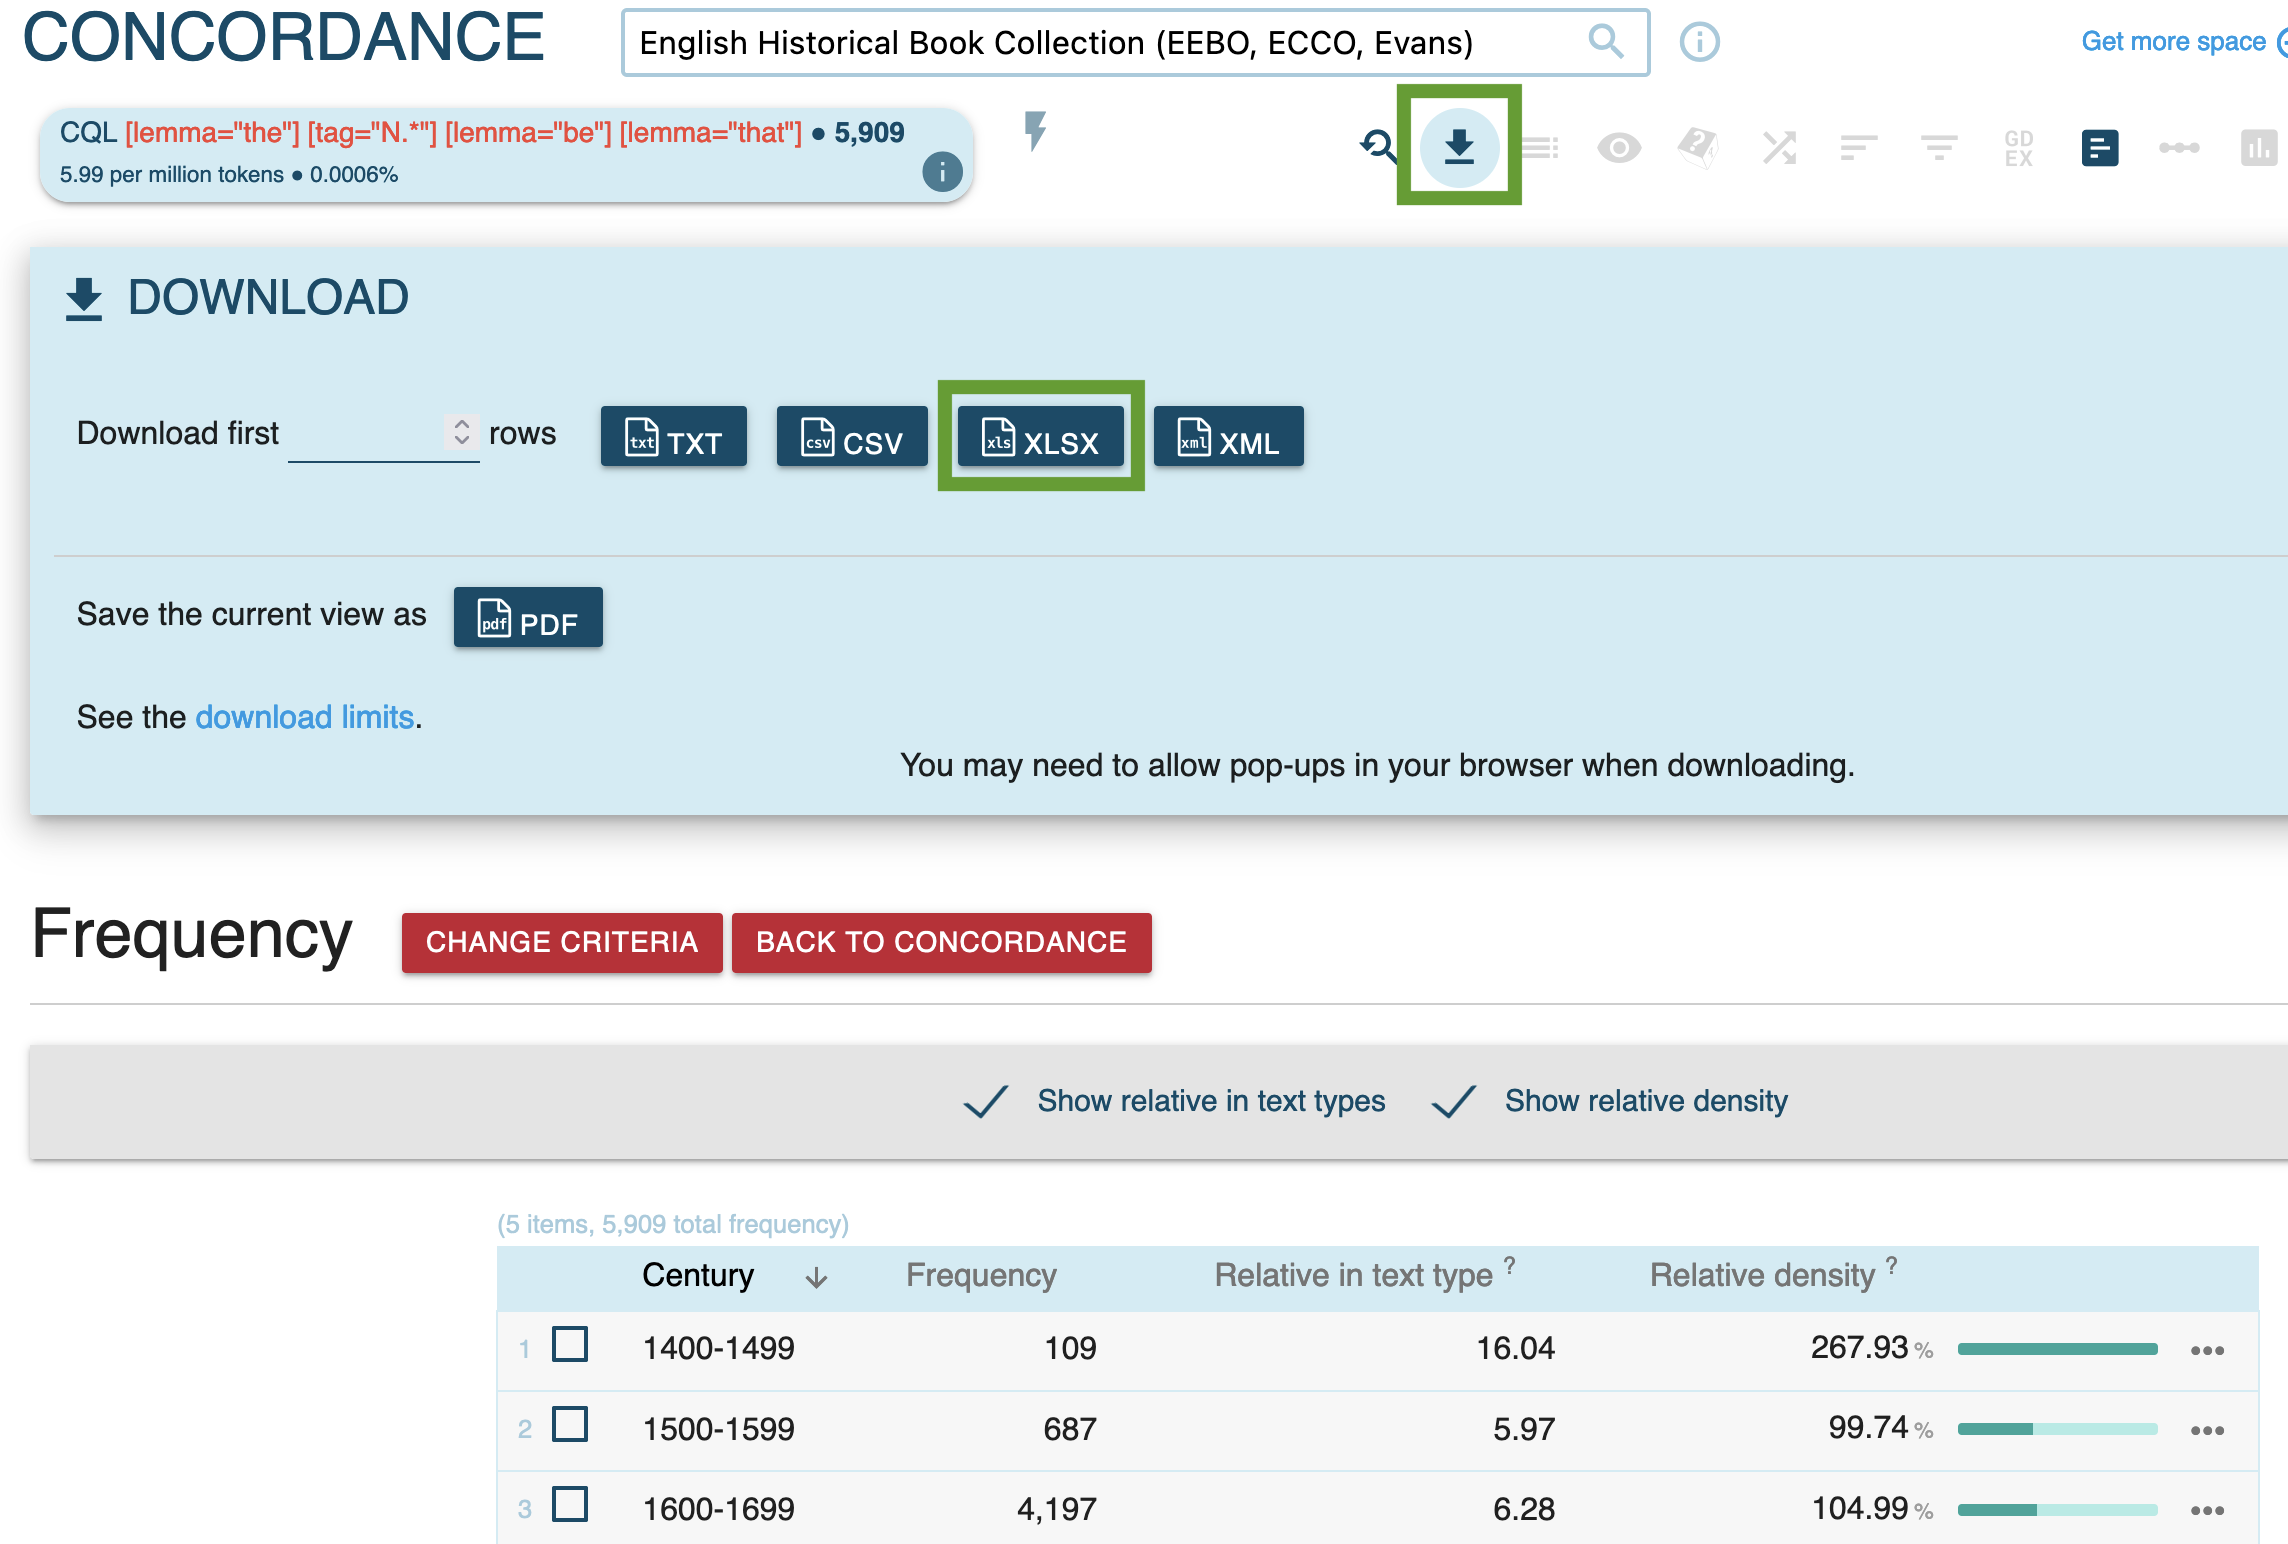The width and height of the screenshot is (2288, 1544).
Task: Click the GDEX good examples icon
Action: [2018, 148]
